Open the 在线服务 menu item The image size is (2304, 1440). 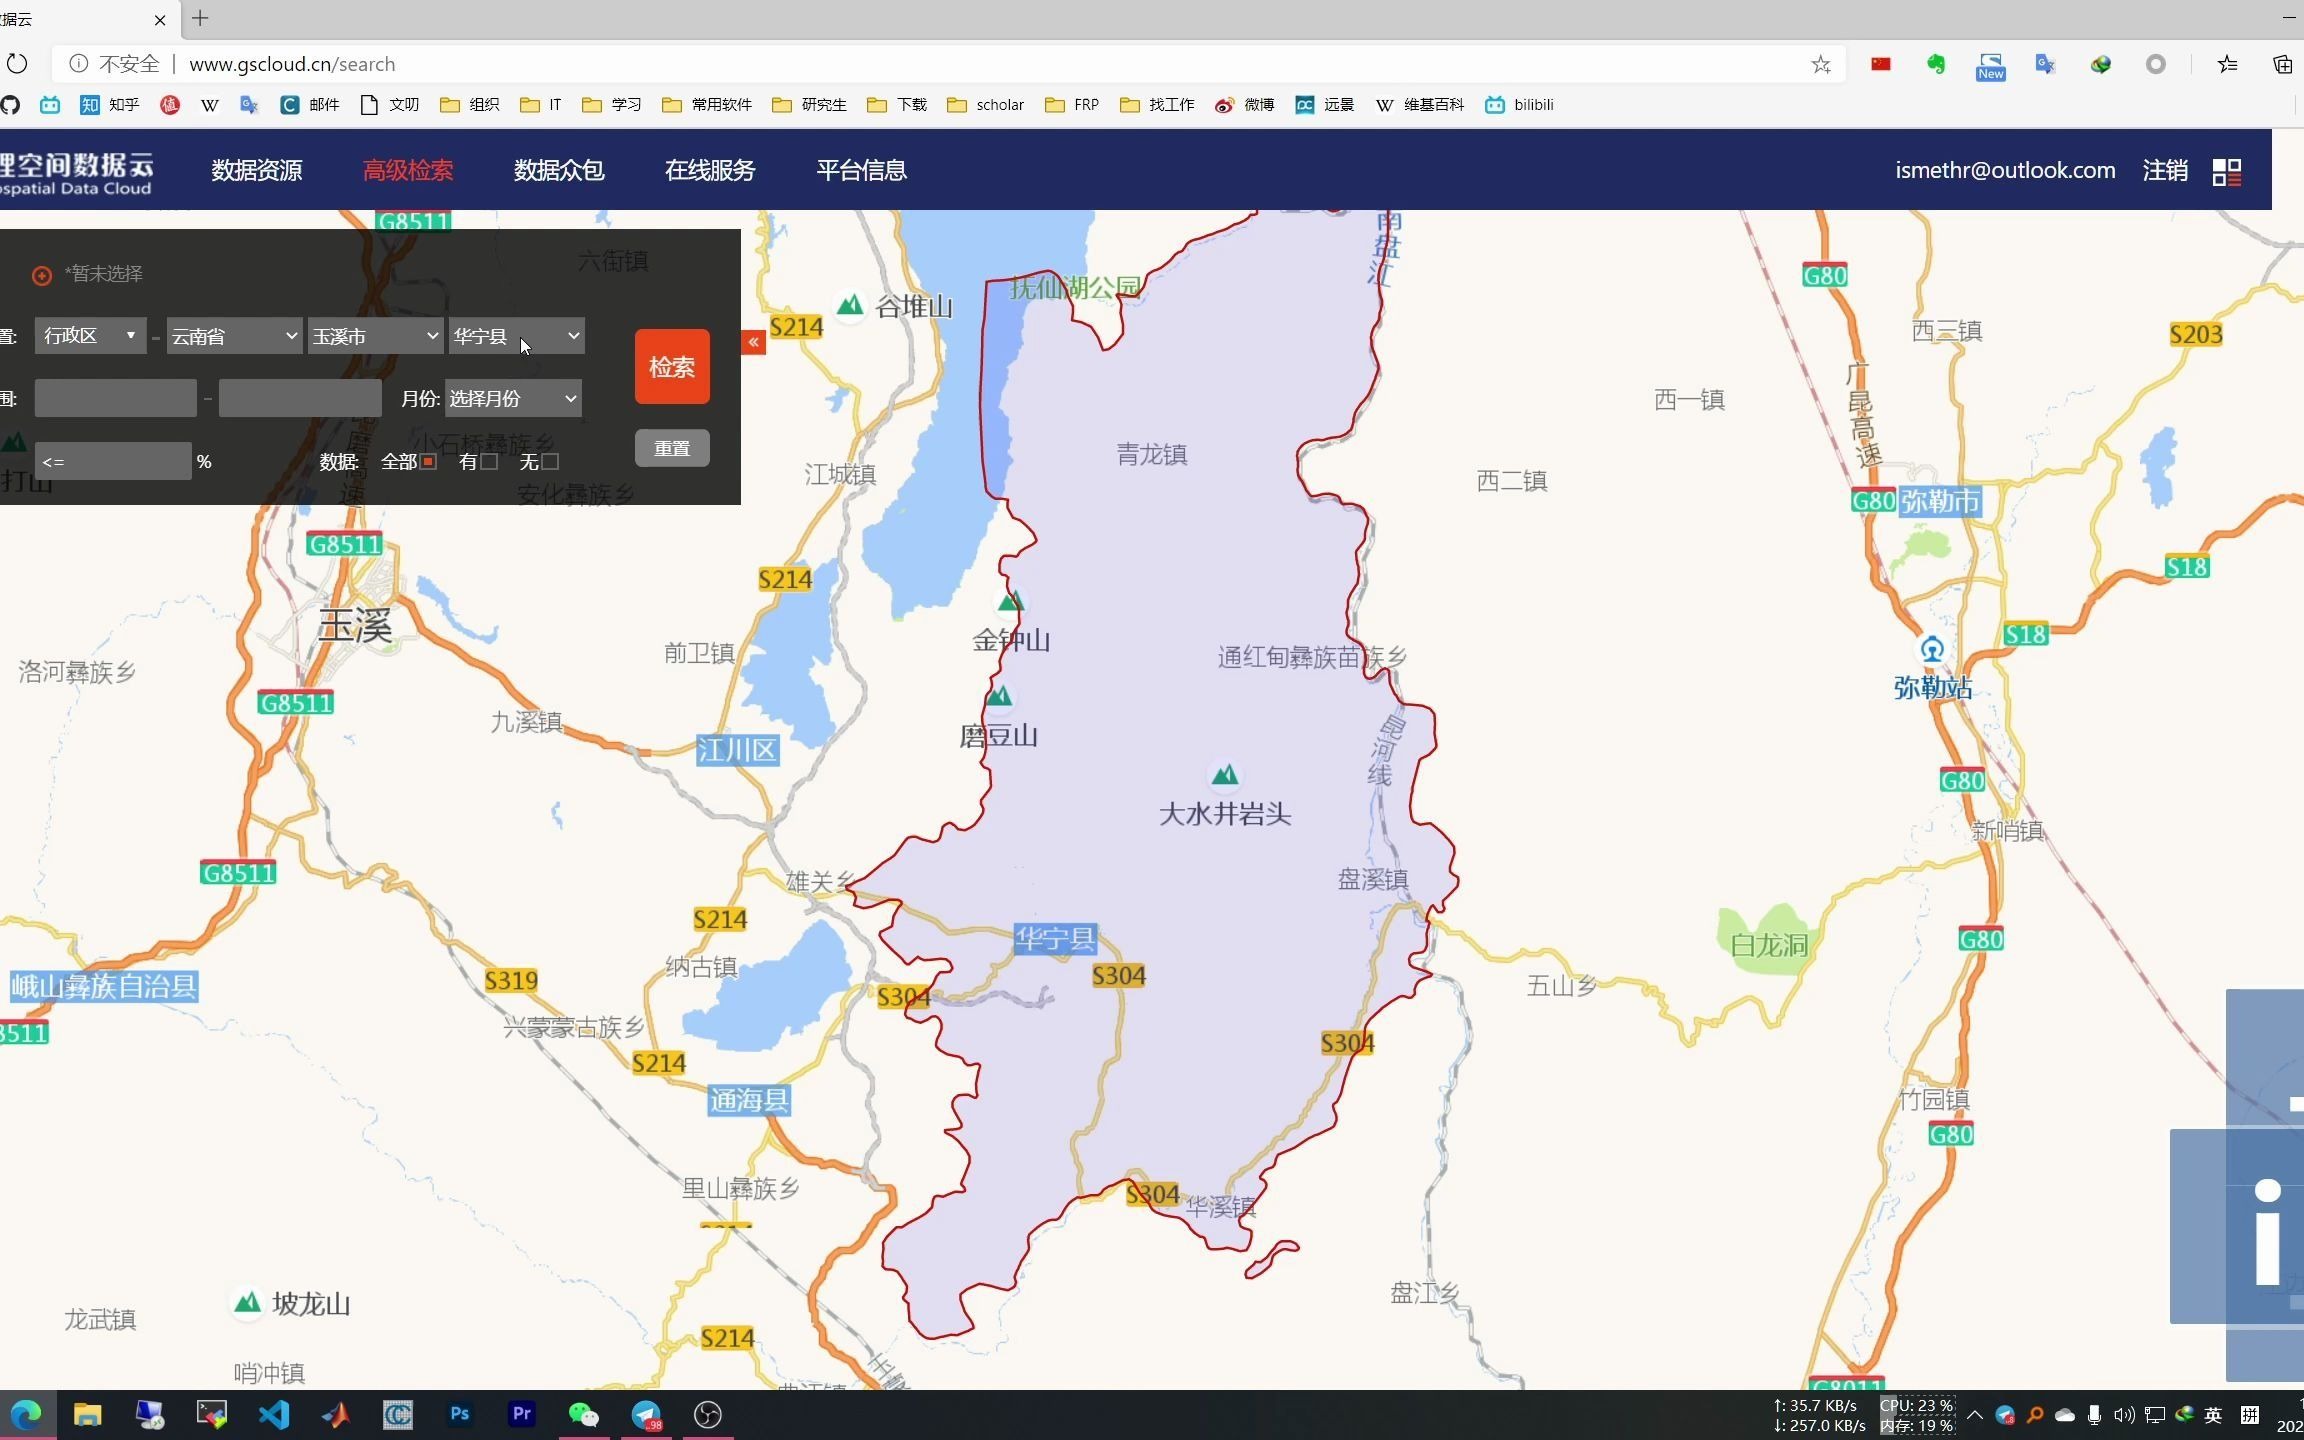pyautogui.click(x=710, y=171)
